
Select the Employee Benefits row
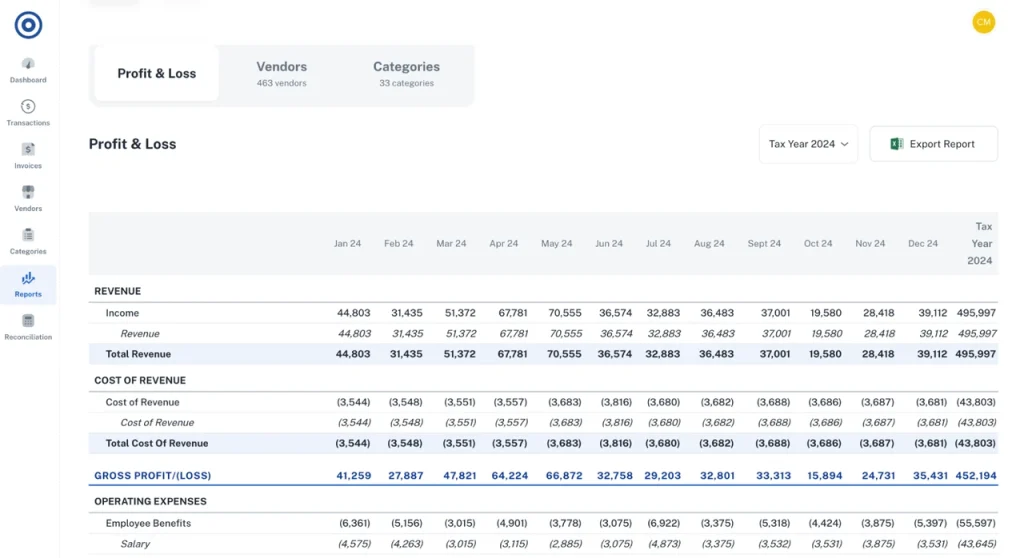point(148,523)
